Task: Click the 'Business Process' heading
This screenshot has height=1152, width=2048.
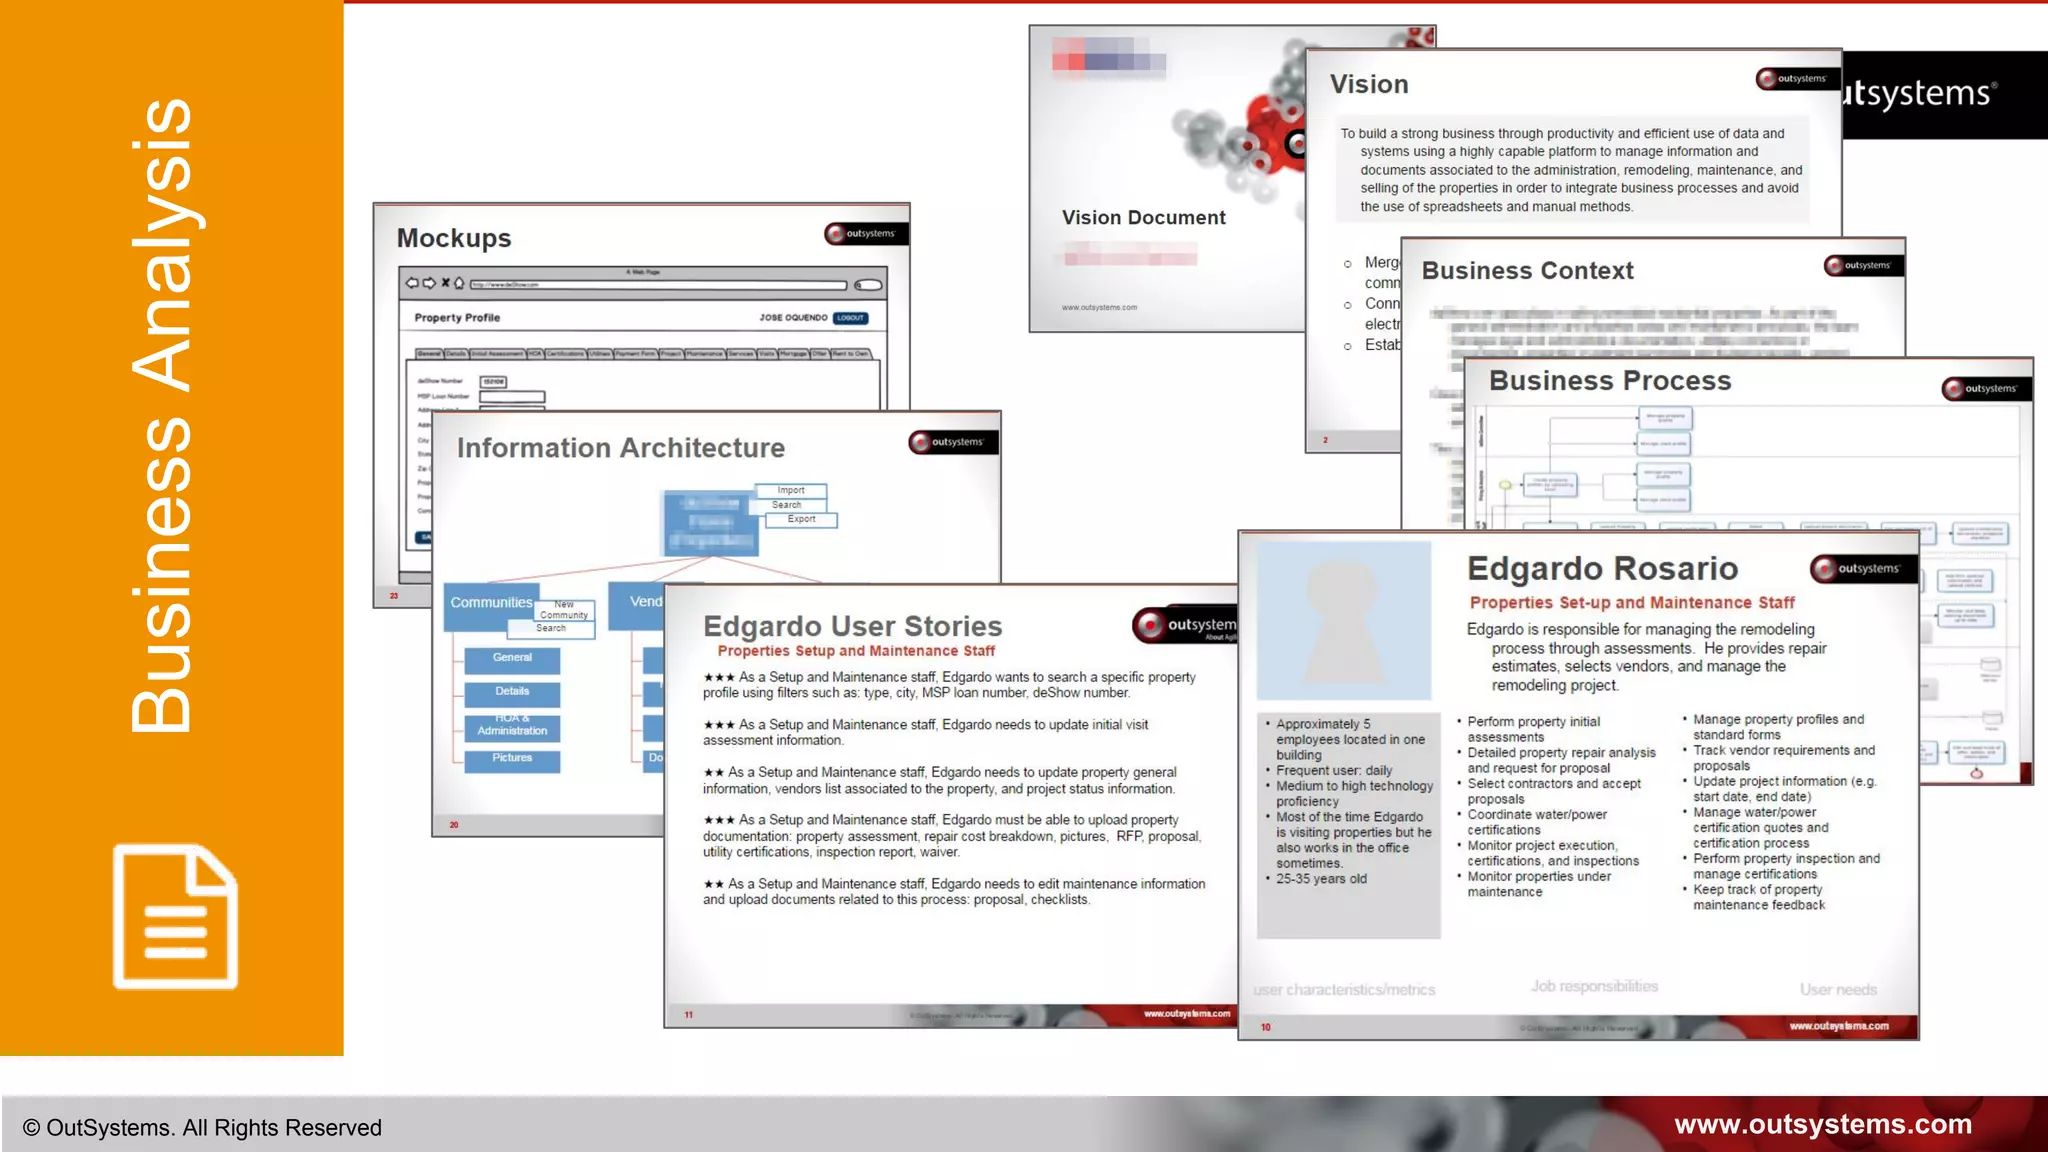Action: tap(1610, 381)
